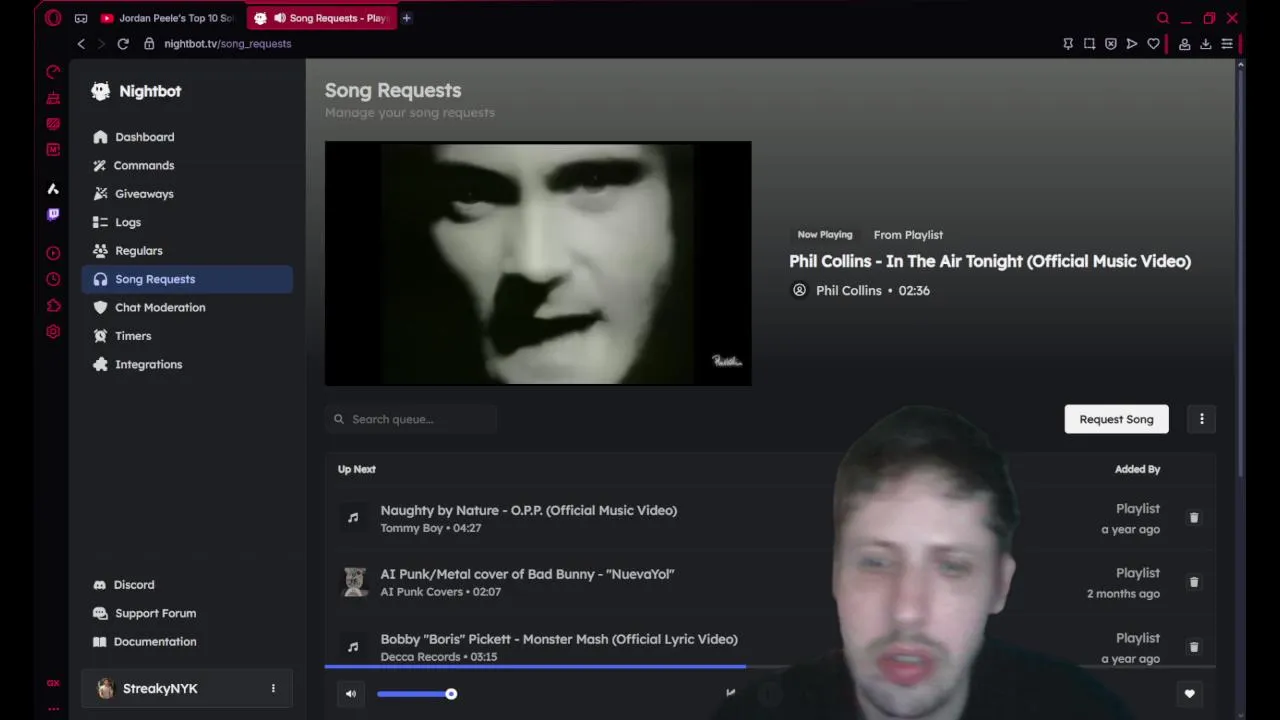Click the StreakyNYK profile avatar
Image resolution: width=1280 pixels, height=720 pixels.
[x=105, y=688]
